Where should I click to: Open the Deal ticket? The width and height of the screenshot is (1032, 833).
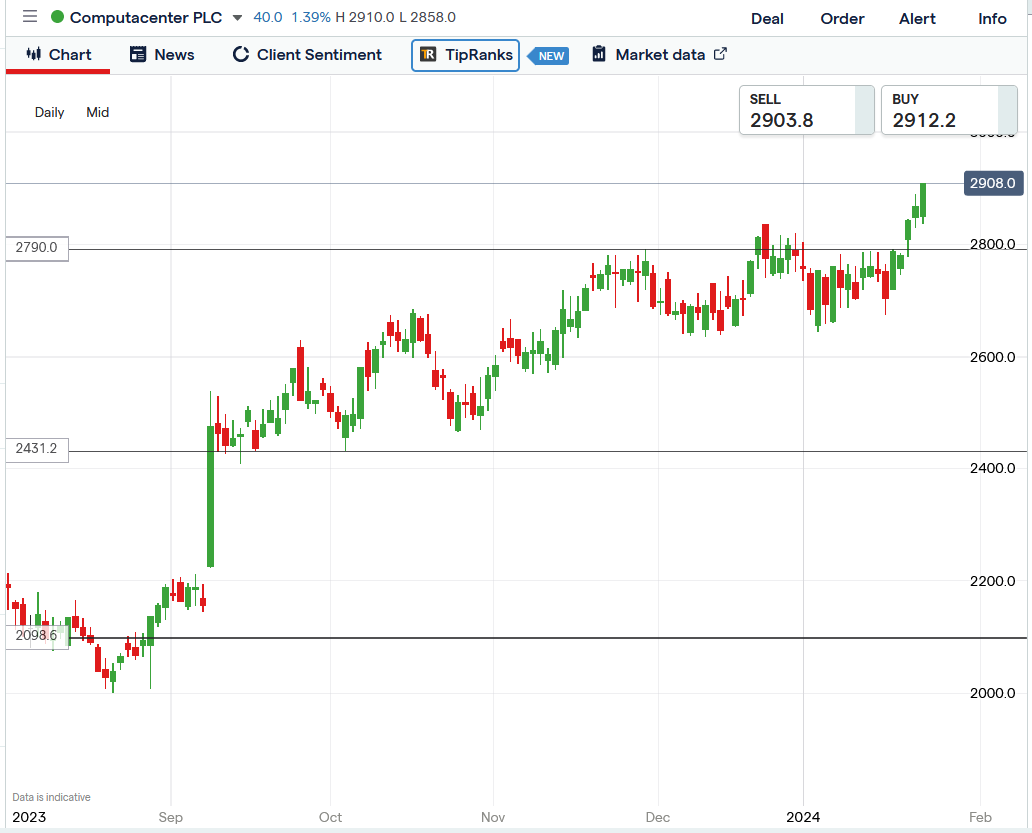(767, 18)
